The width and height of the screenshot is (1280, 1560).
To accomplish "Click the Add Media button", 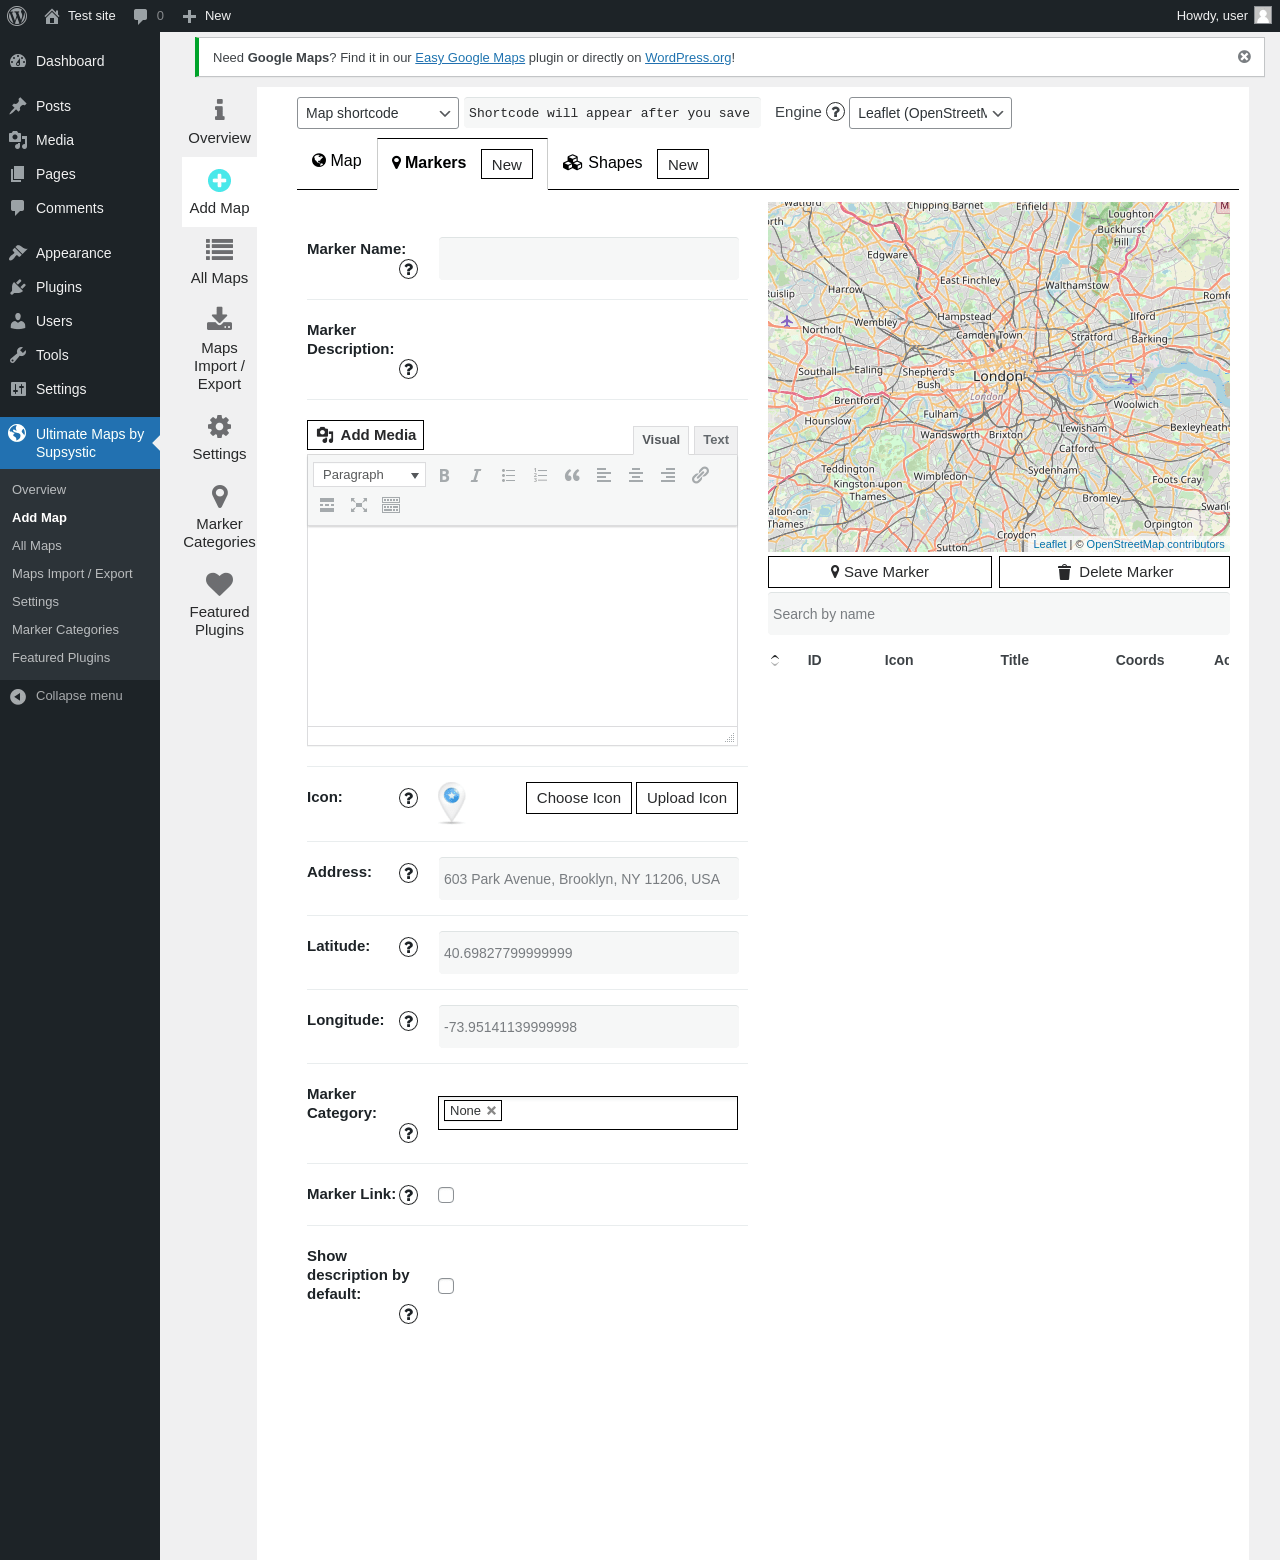I will [366, 435].
